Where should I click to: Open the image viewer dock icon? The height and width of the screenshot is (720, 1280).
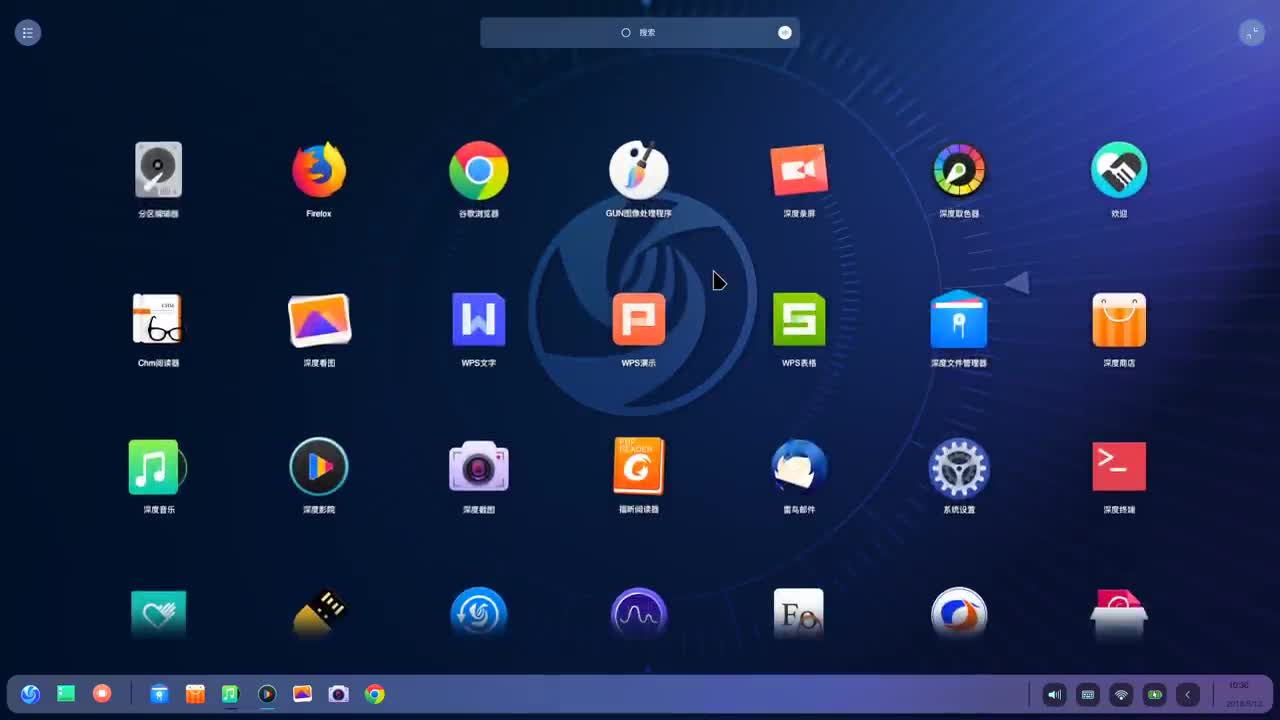pos(303,693)
